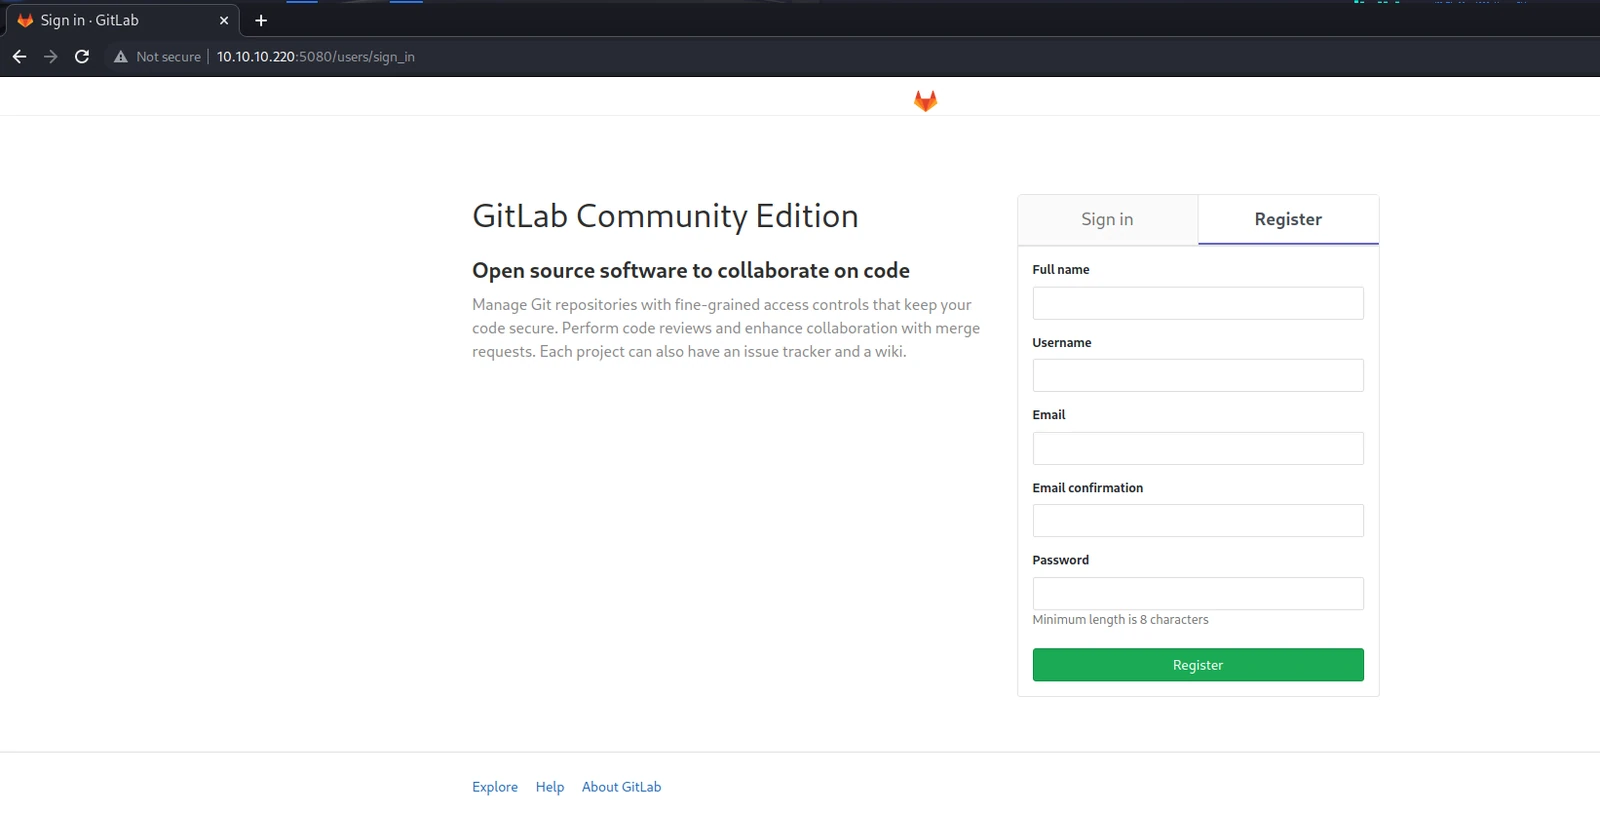Screen dimensions: 1600x813
Task: Click into the Email input field
Action: pyautogui.click(x=1198, y=448)
